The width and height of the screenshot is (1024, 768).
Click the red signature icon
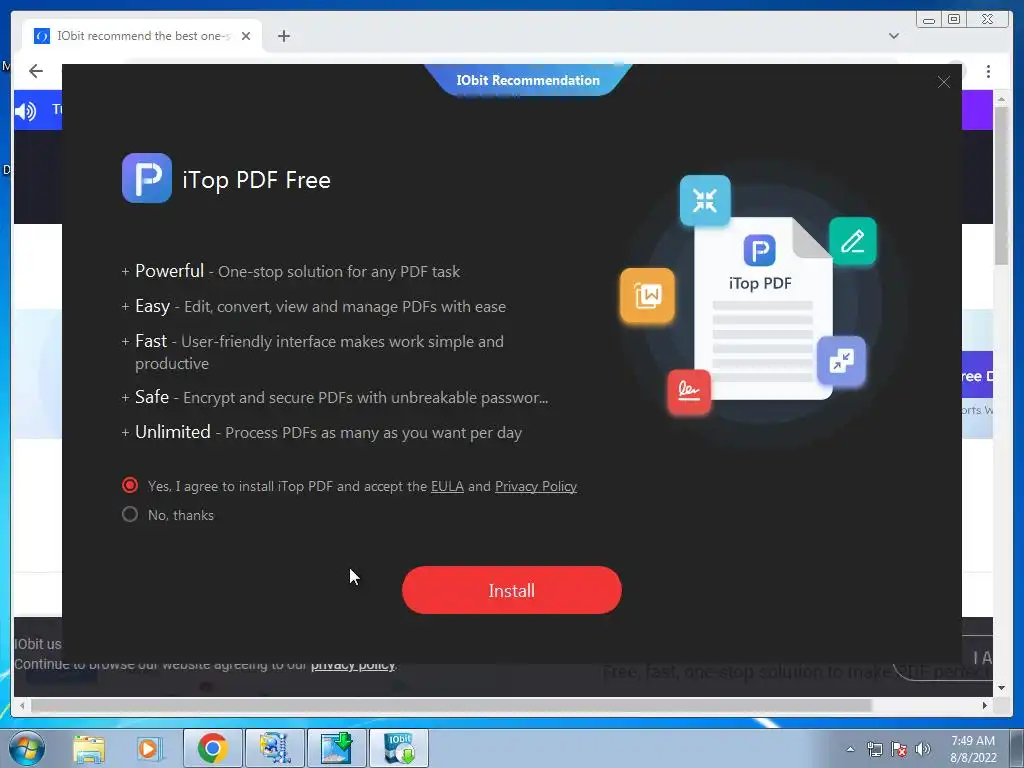coord(689,392)
